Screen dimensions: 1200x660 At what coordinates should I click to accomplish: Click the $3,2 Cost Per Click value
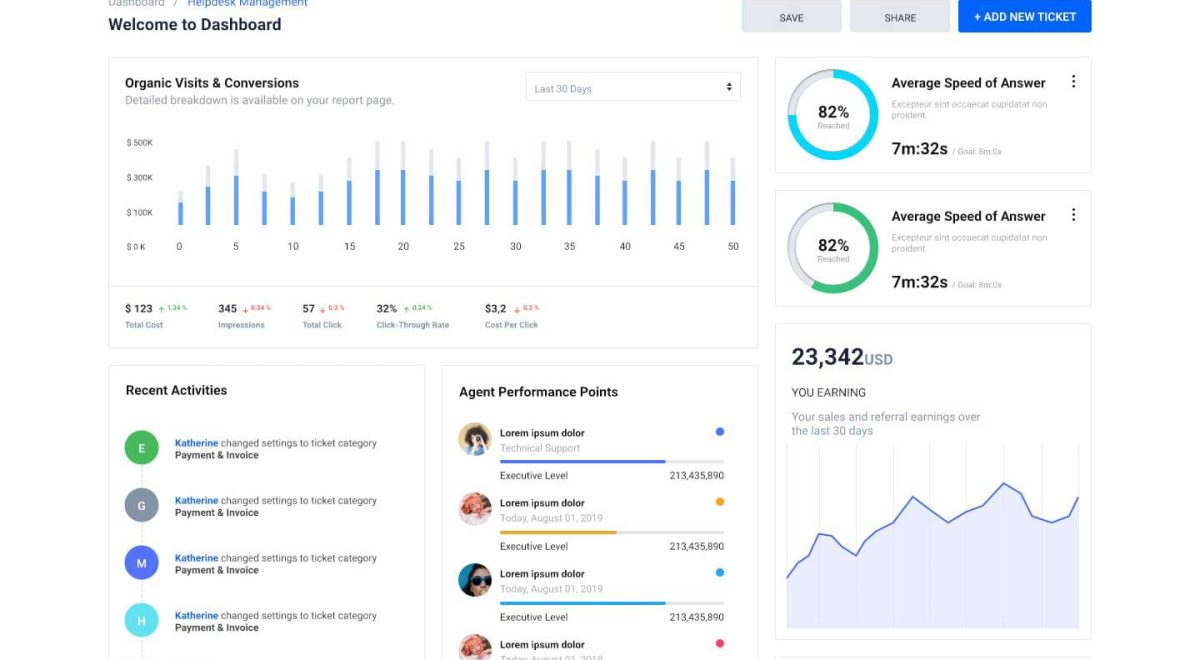pos(495,309)
